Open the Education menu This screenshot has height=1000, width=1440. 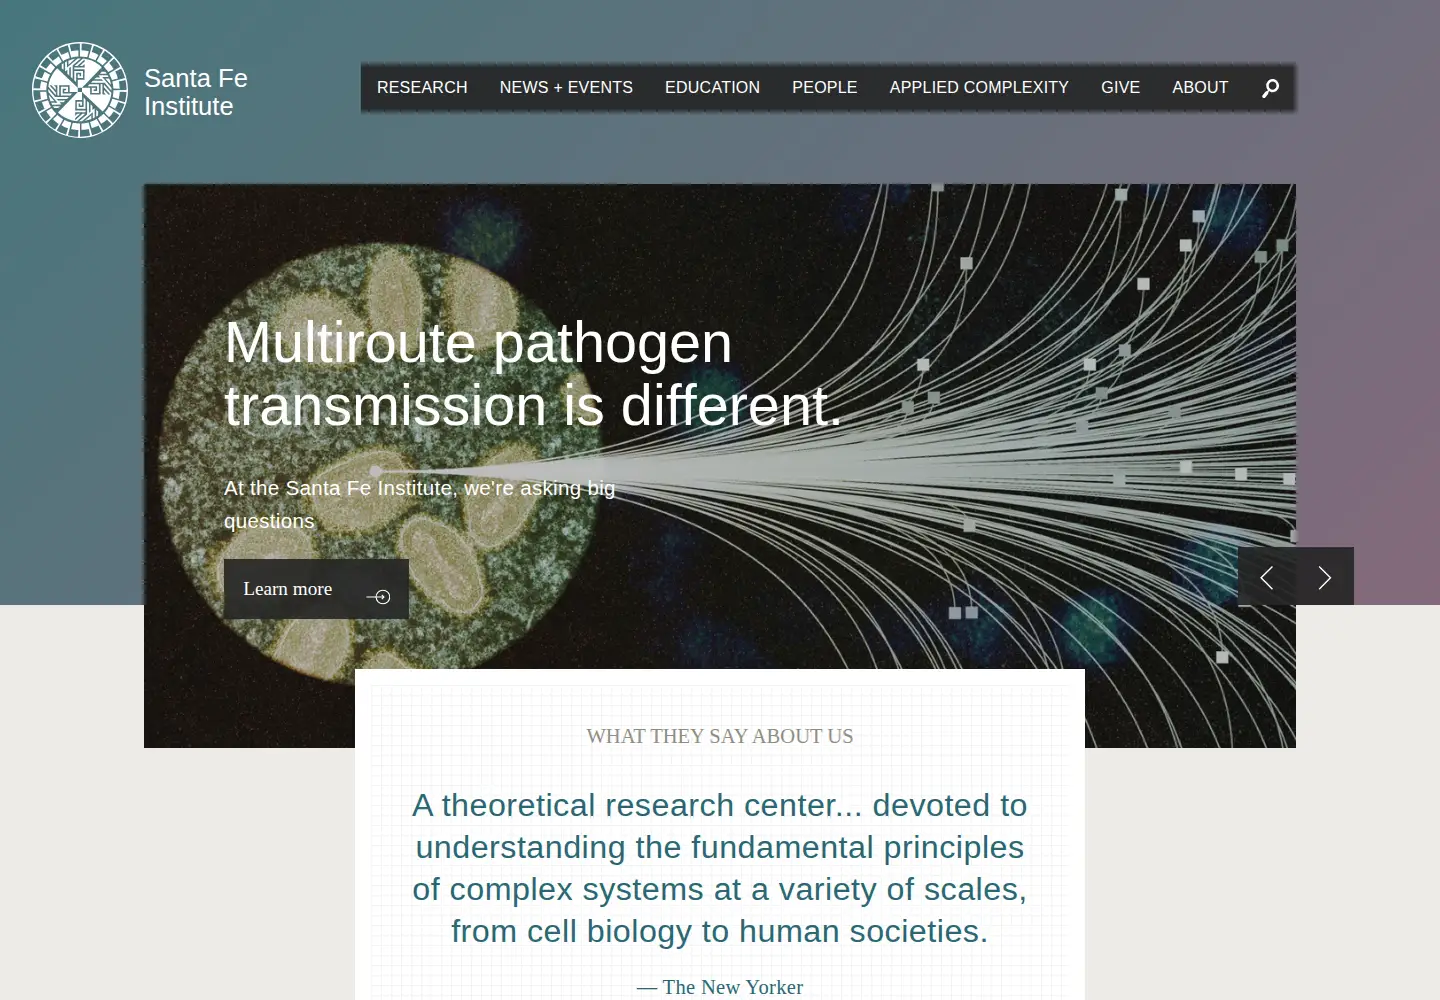pos(712,88)
